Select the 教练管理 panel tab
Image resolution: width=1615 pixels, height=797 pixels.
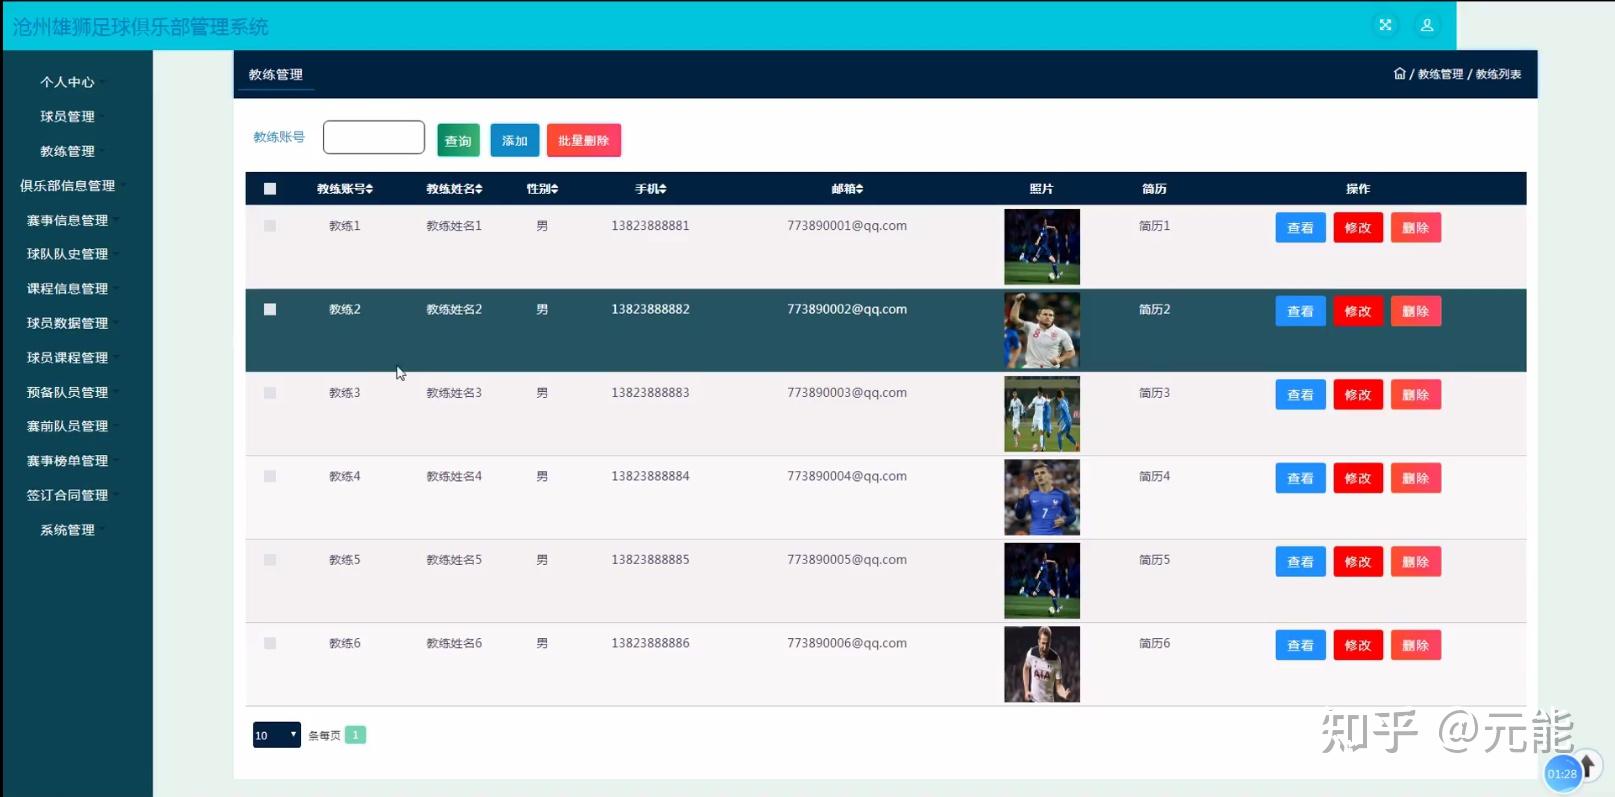click(276, 75)
